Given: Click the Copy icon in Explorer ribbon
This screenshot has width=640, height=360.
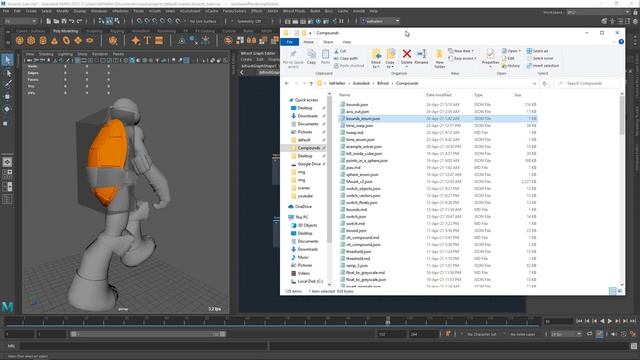Looking at the screenshot, I should coord(311,56).
